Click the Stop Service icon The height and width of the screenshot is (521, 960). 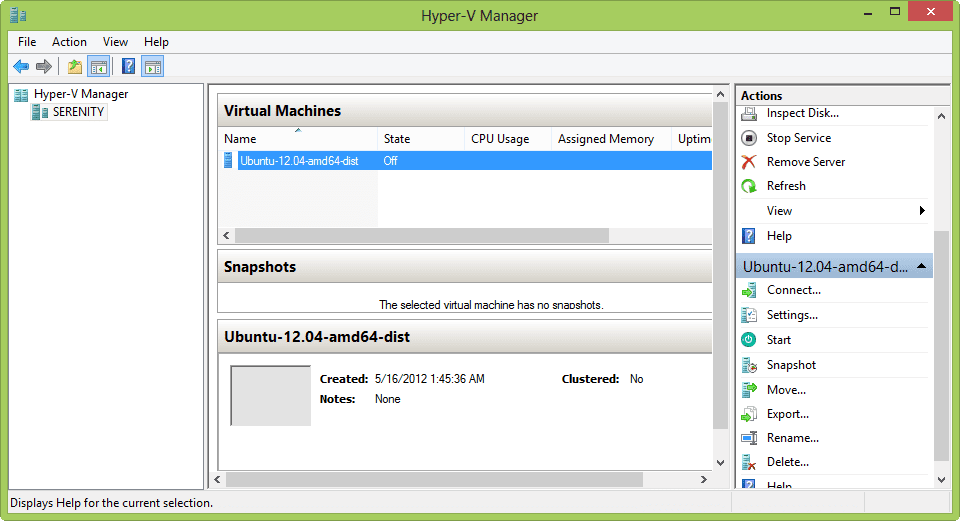749,138
